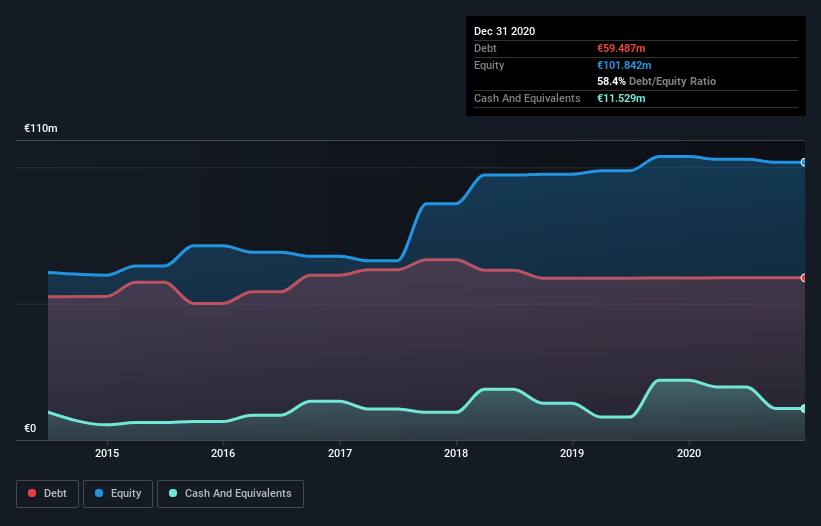The height and width of the screenshot is (526, 821).
Task: Click the €101.842m equity value
Action: click(624, 65)
